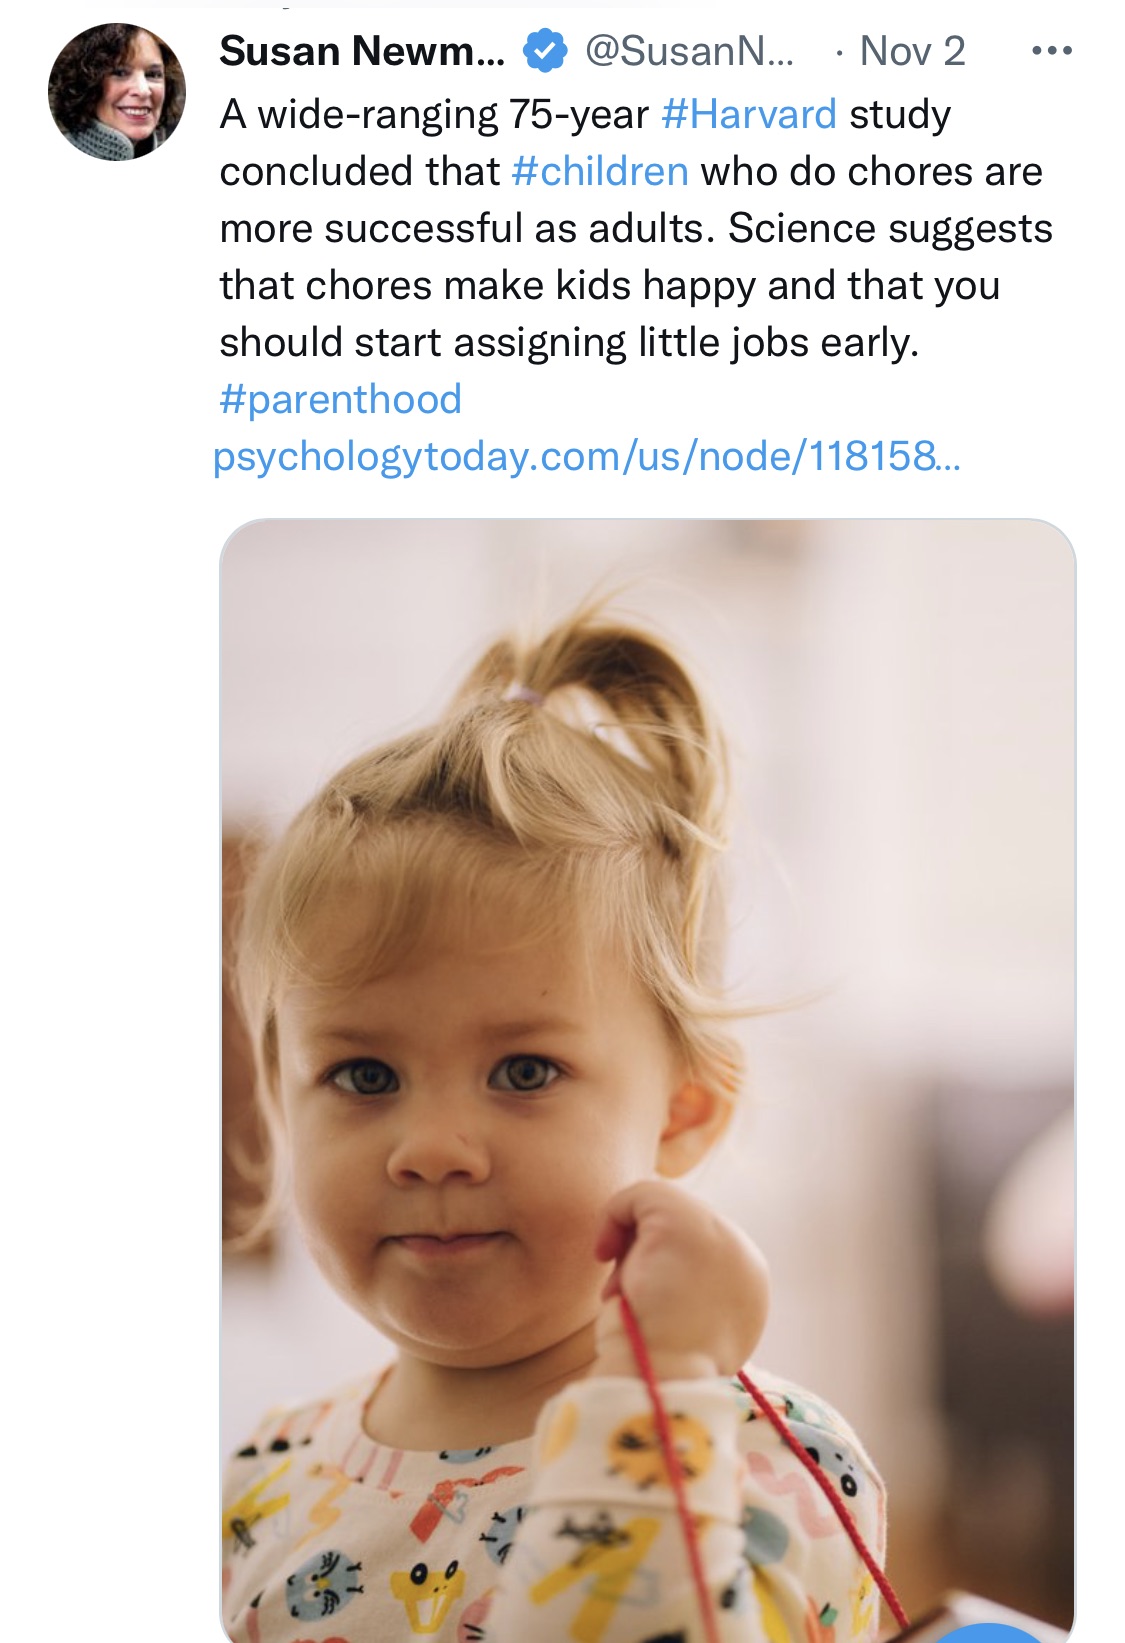Open Susan Newman's profile picture
Screen dimensions: 1125x1643
point(117,92)
